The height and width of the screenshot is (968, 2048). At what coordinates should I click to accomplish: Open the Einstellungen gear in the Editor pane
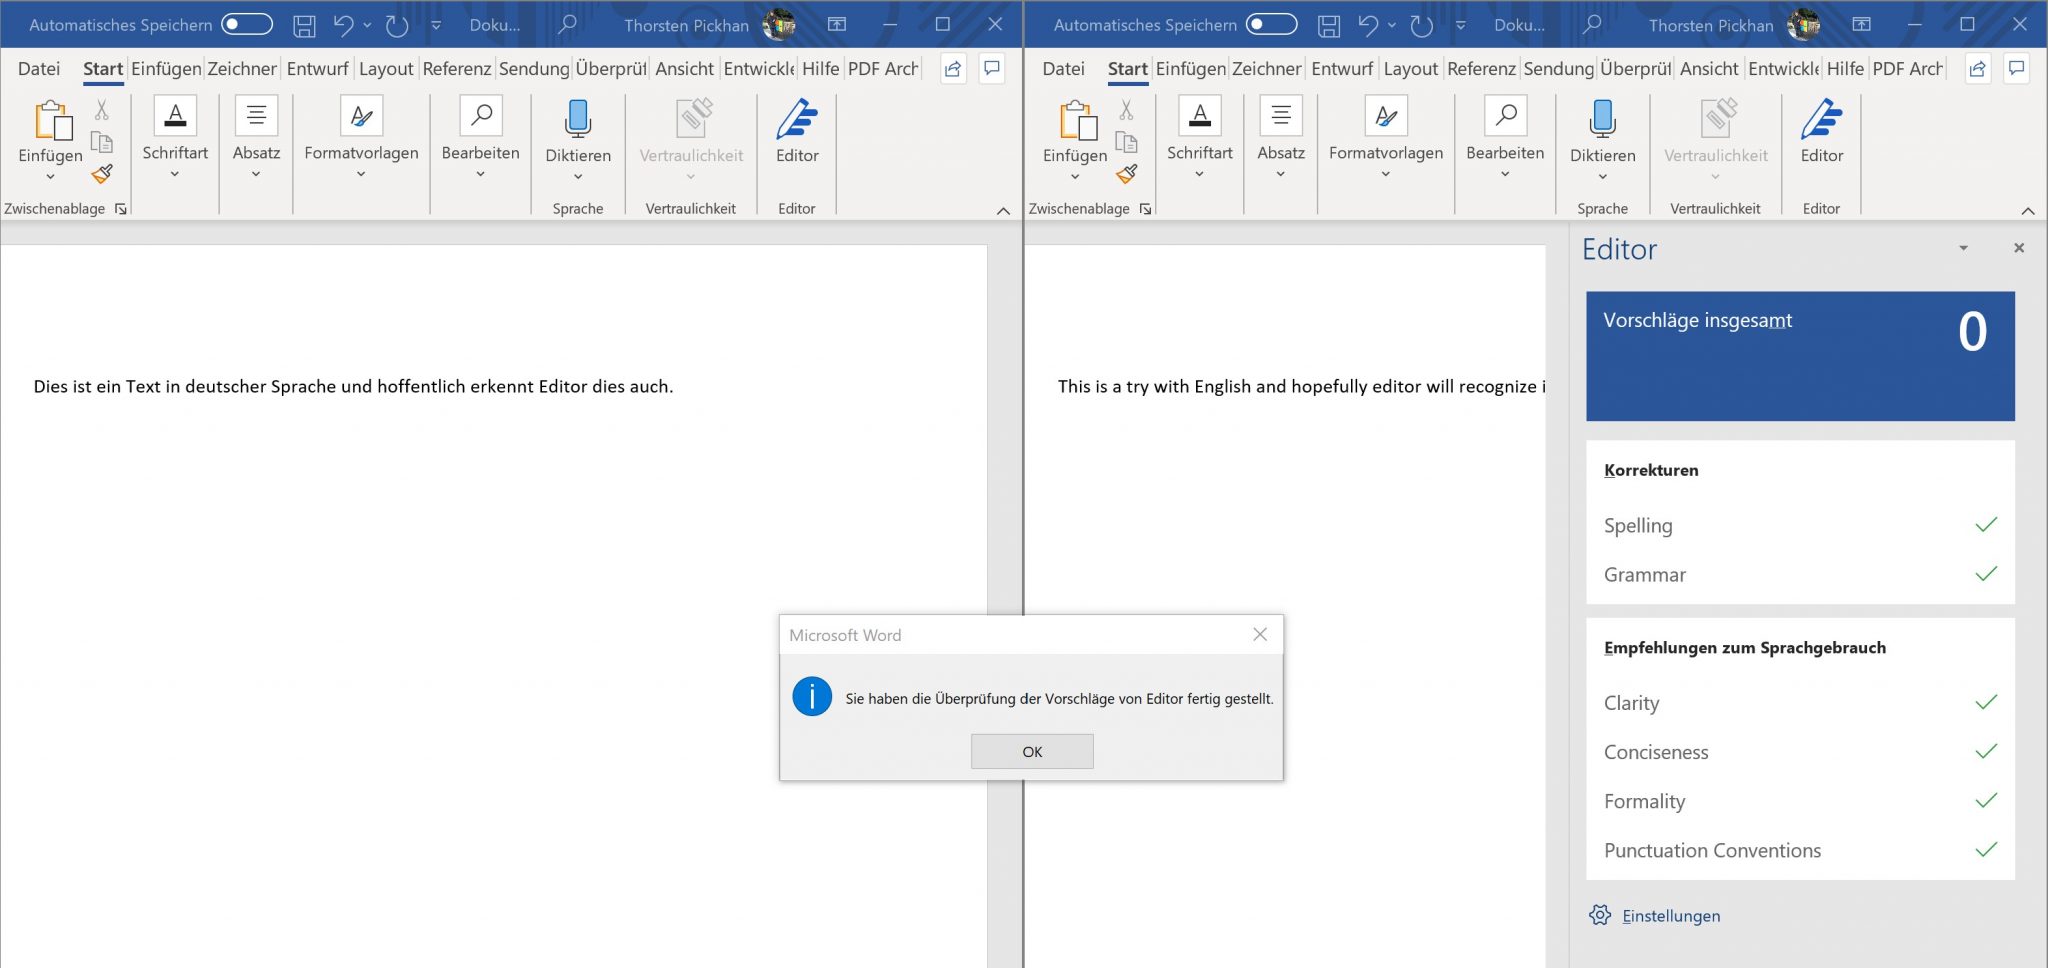click(1600, 915)
